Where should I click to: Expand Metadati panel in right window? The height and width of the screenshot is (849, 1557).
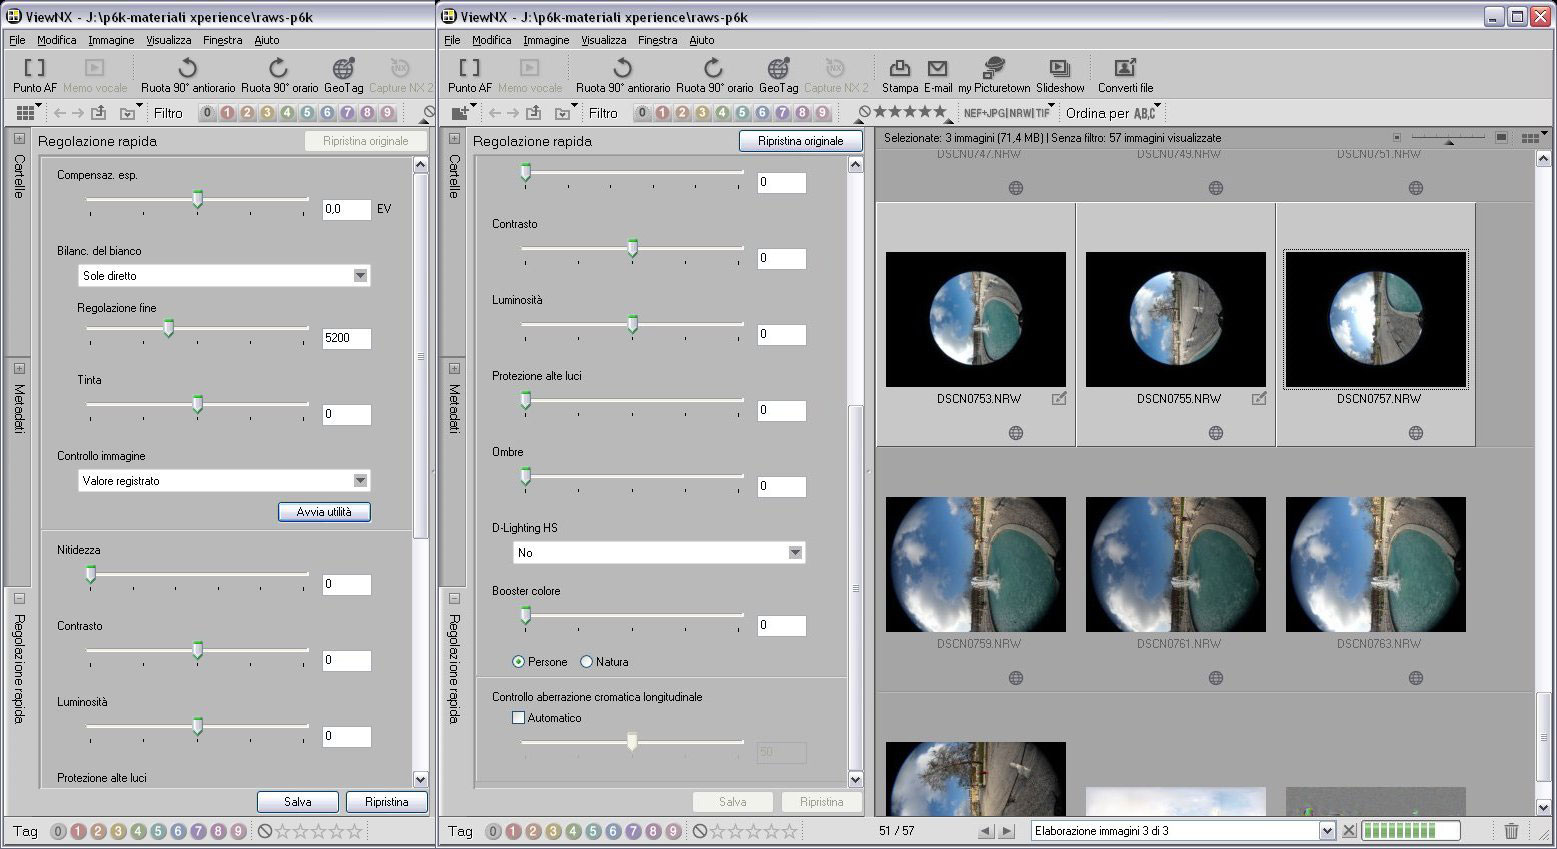point(454,368)
